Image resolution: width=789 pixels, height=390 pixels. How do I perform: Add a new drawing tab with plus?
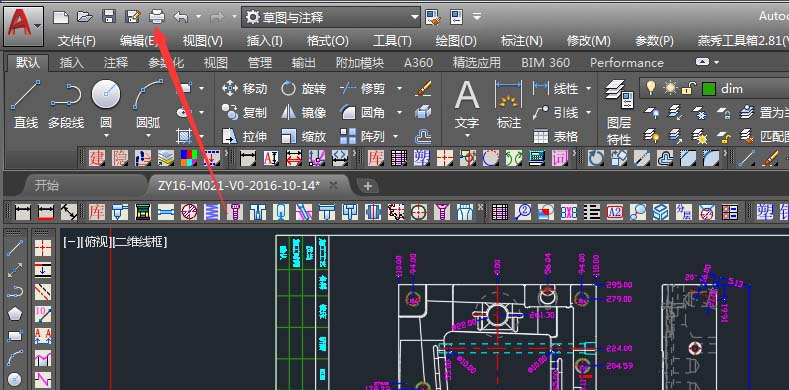[368, 186]
